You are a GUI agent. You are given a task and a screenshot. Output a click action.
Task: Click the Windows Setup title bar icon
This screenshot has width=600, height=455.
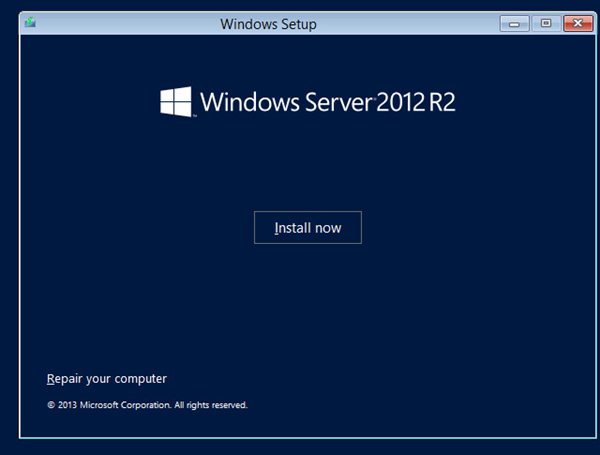[30, 23]
